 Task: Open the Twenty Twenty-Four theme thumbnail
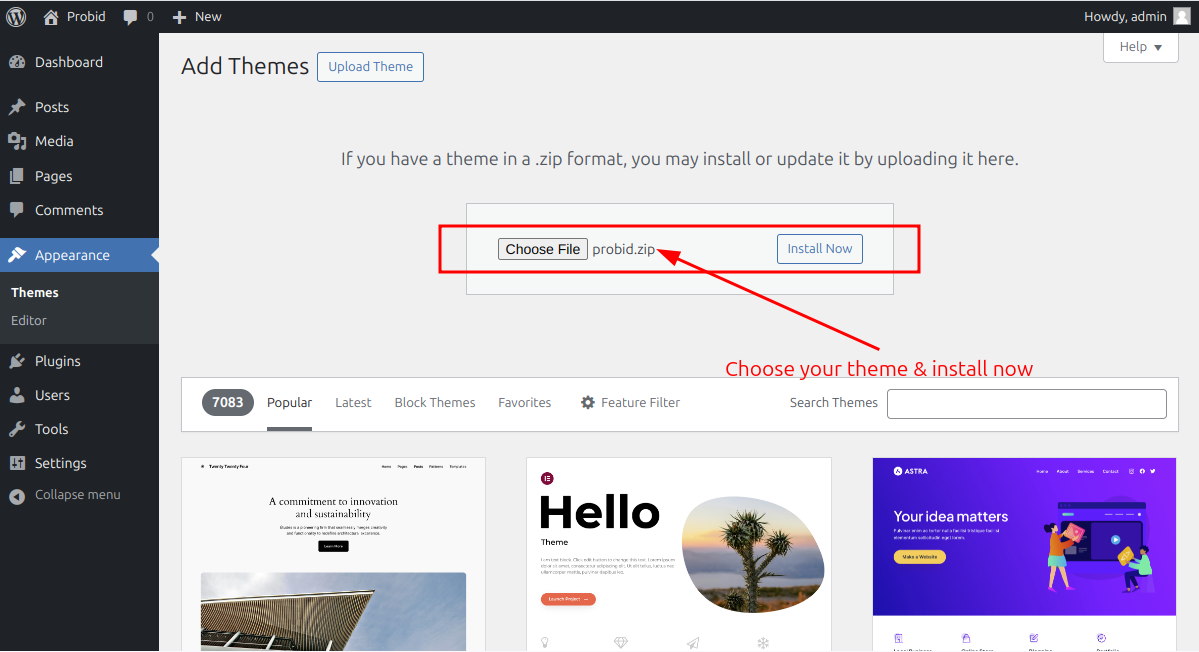[333, 555]
